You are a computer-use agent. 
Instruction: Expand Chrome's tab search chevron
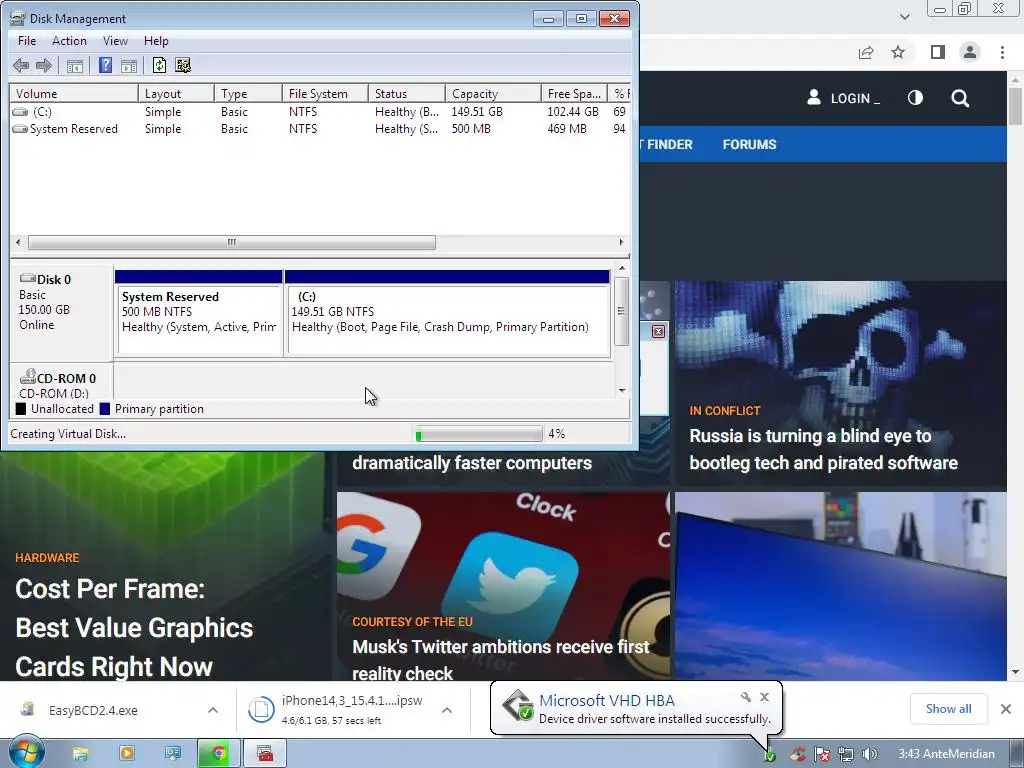pyautogui.click(x=904, y=16)
